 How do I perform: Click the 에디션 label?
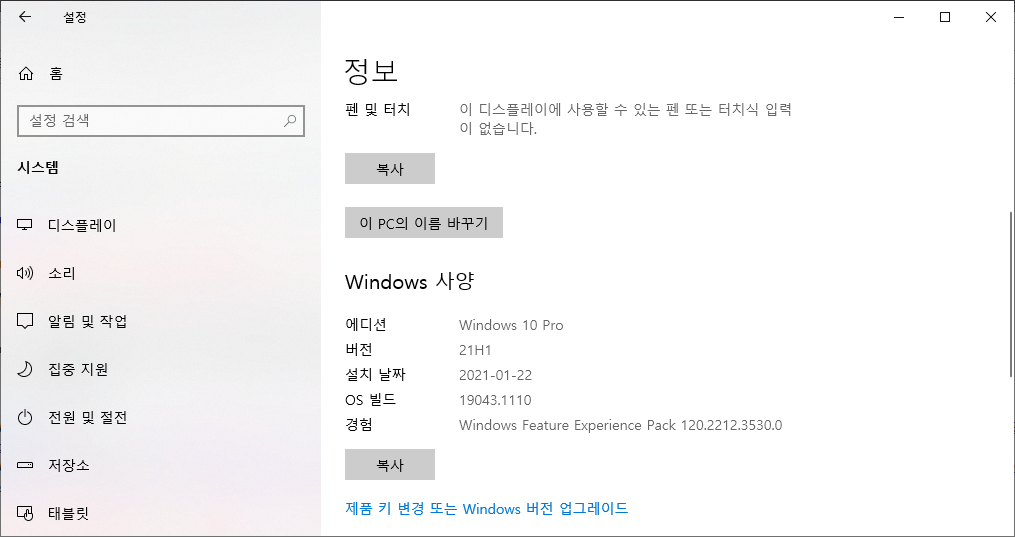[366, 325]
